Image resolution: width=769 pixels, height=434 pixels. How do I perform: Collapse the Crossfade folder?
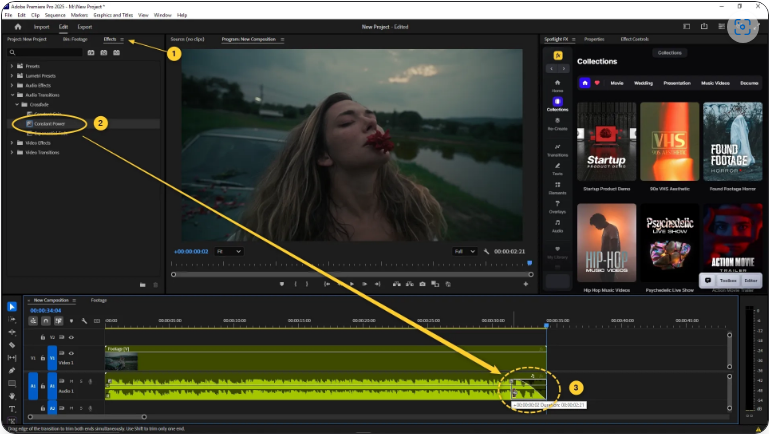coord(17,104)
